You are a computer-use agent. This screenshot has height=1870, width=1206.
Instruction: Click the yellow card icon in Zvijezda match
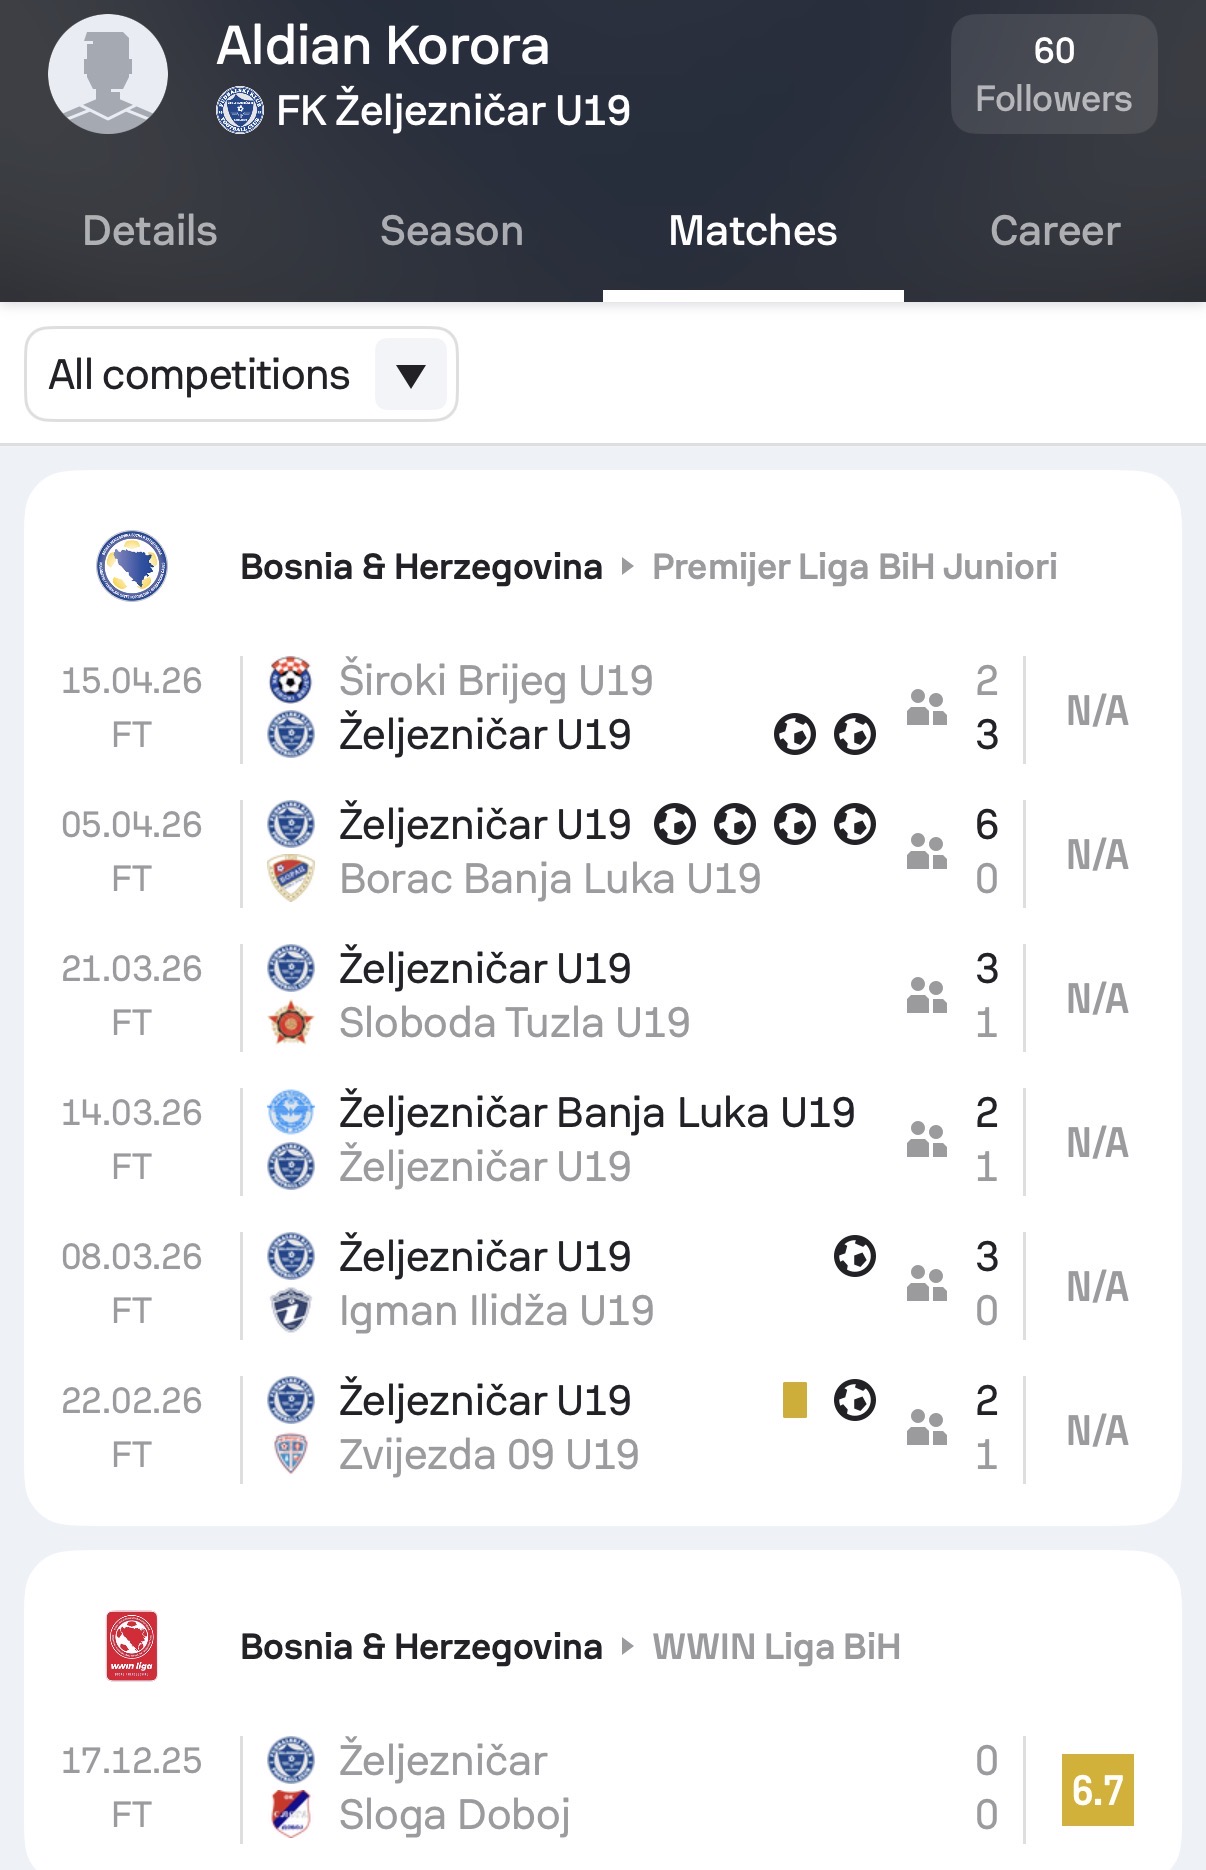(x=795, y=1400)
